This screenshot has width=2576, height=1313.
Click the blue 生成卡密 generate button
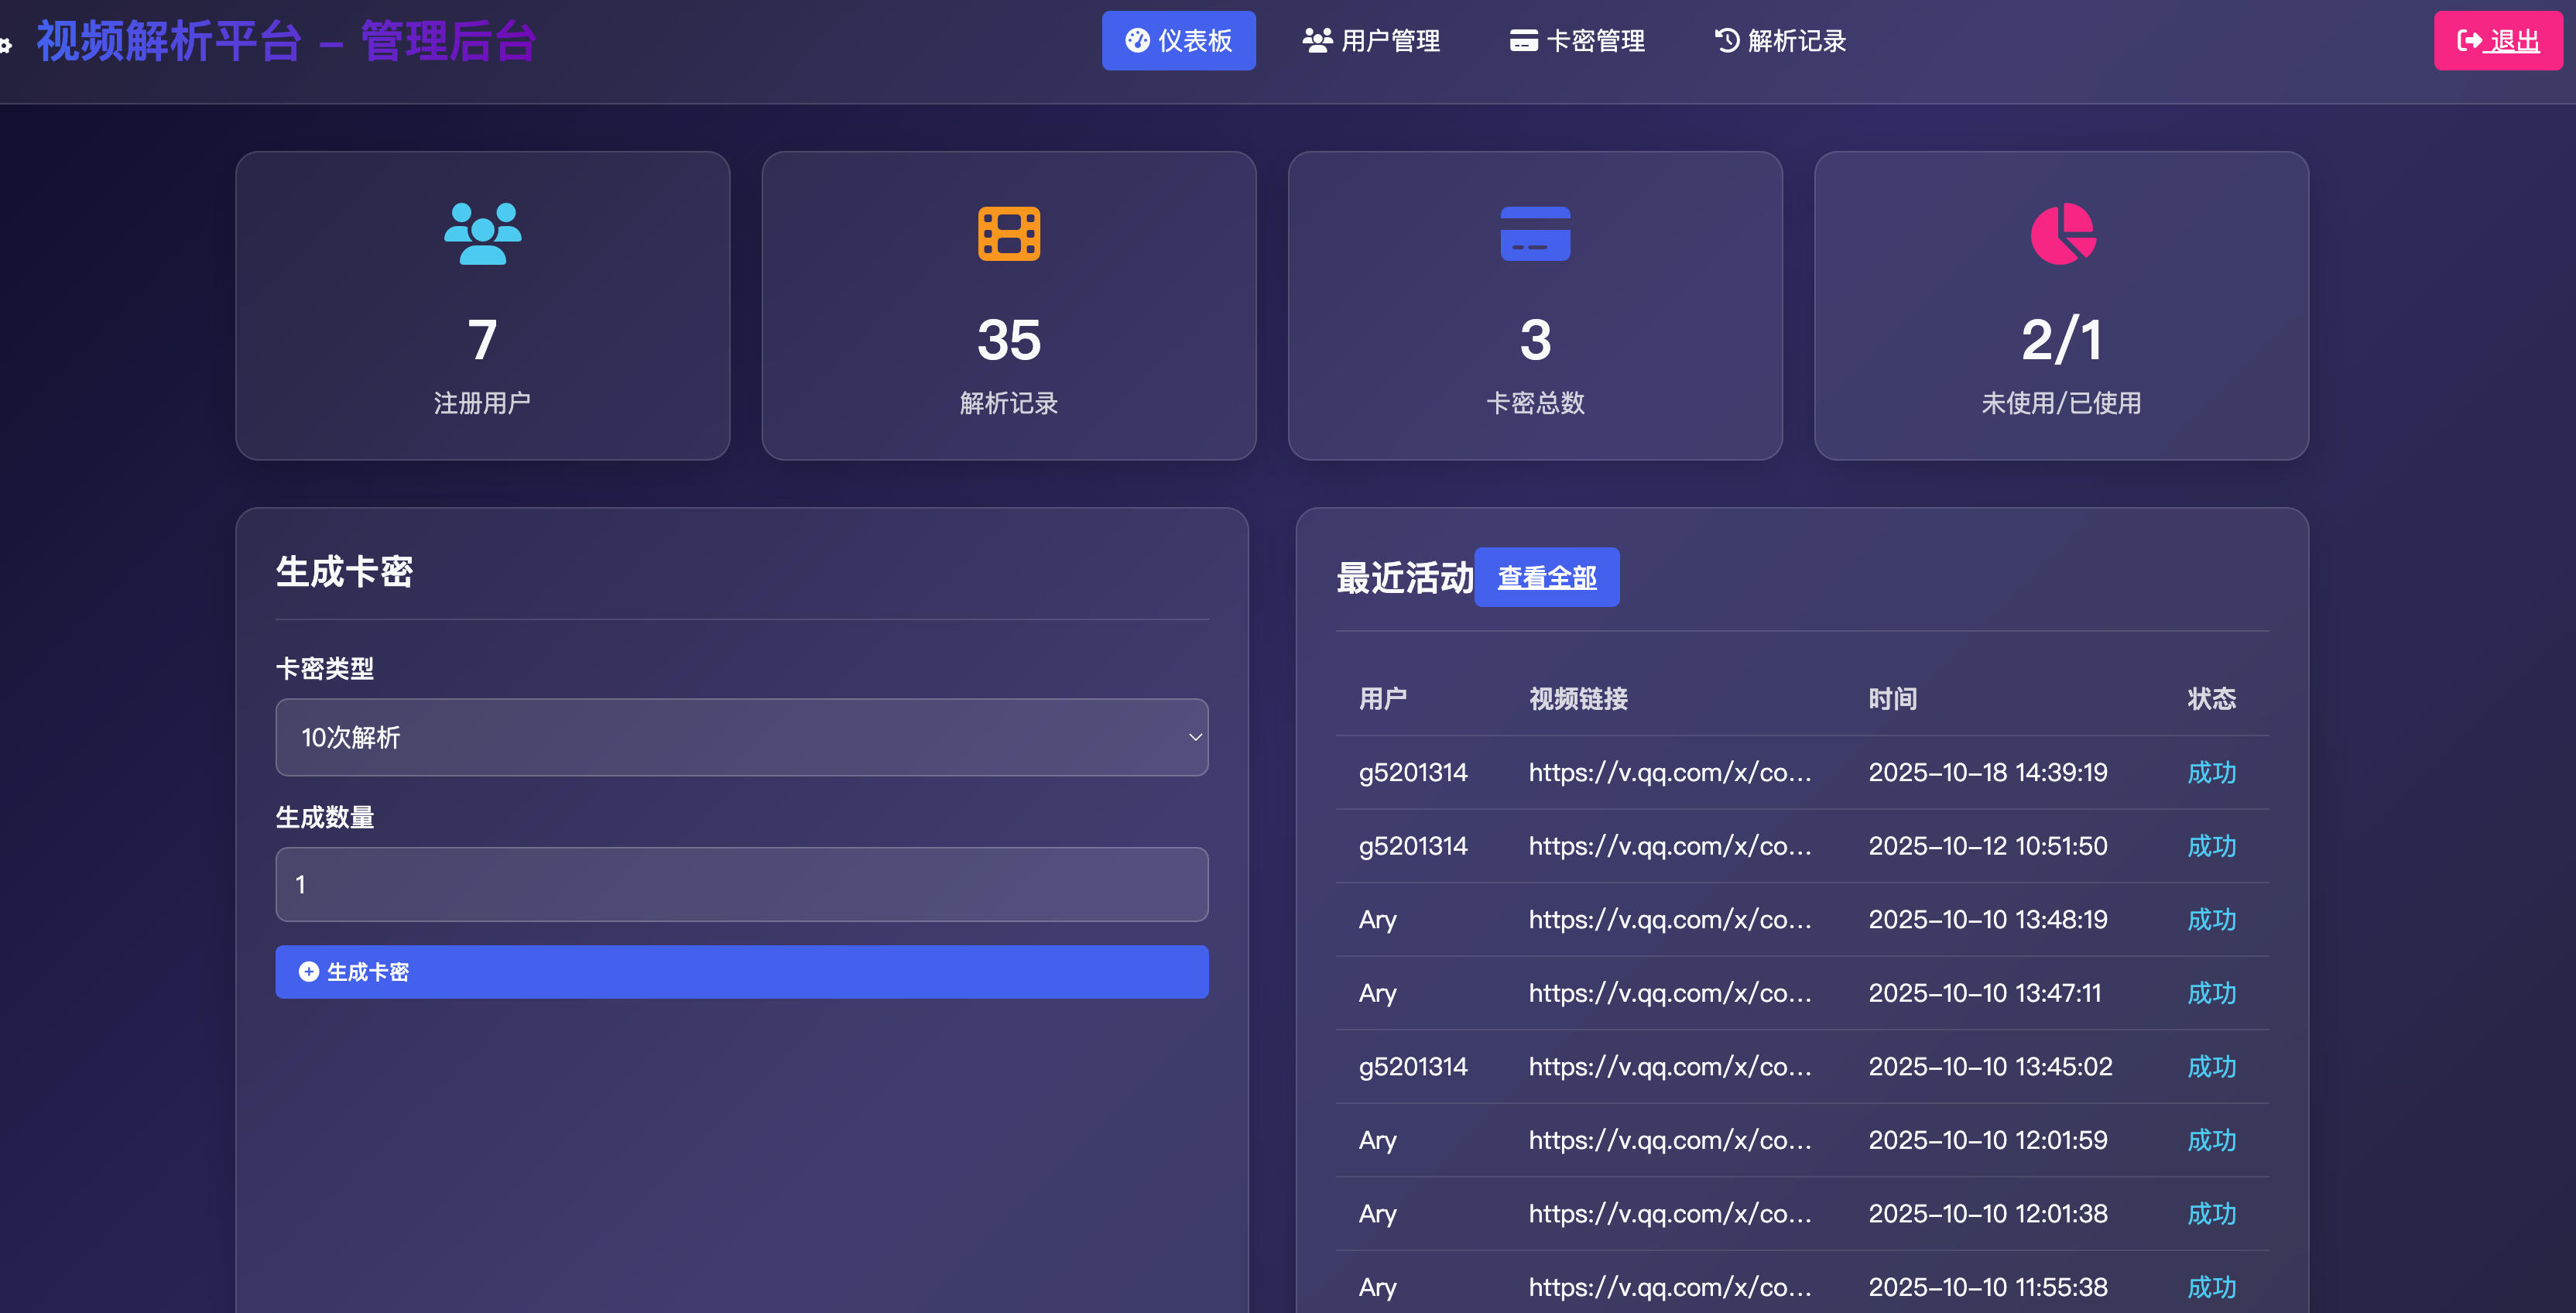coord(742,972)
